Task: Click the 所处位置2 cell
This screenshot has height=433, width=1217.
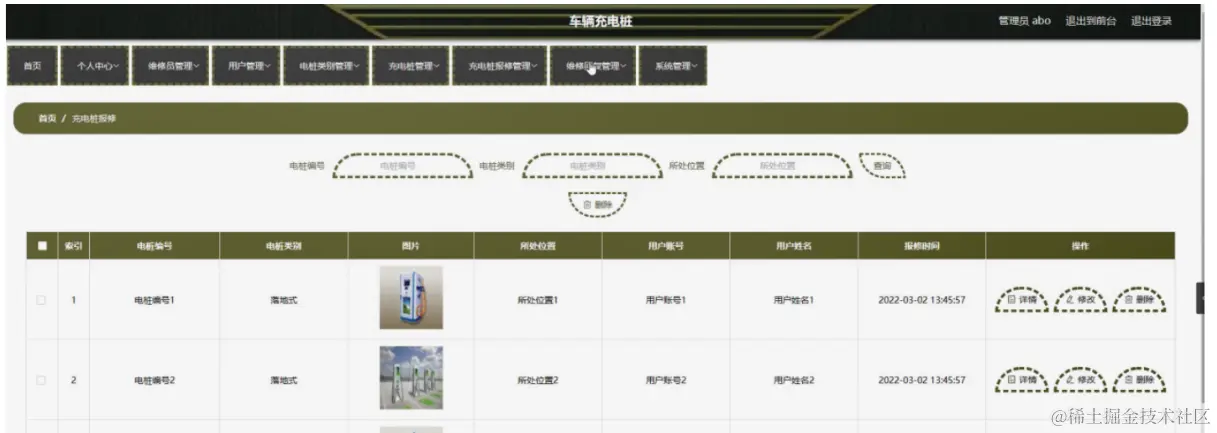Action: (538, 380)
